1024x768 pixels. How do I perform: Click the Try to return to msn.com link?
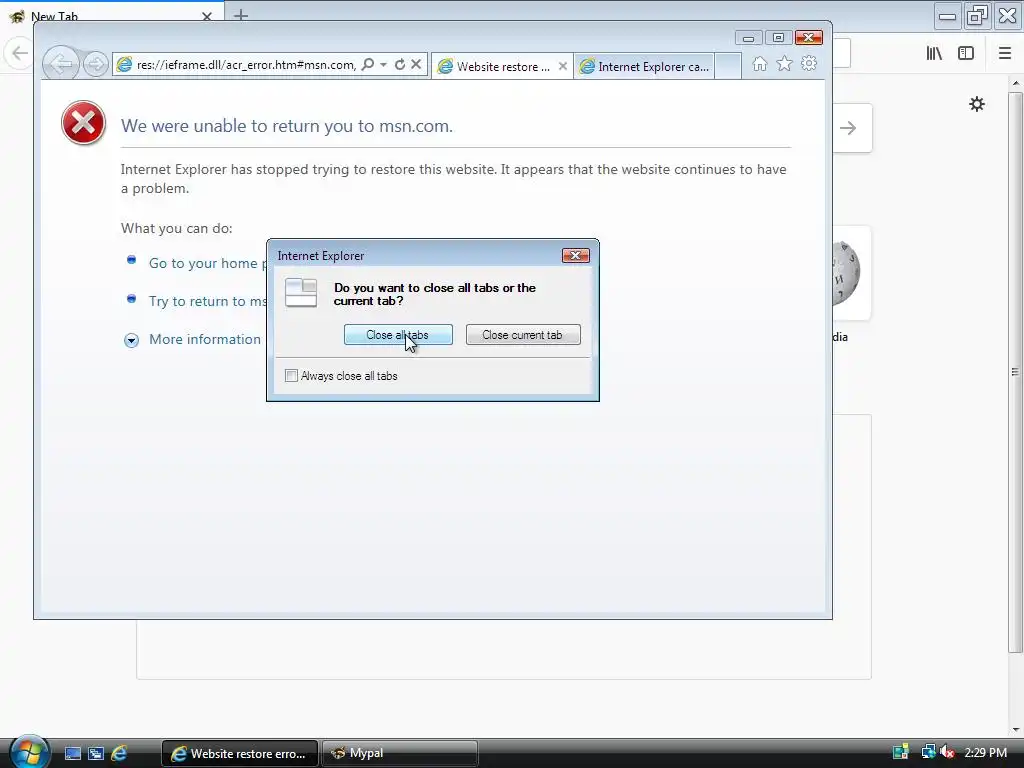(x=208, y=301)
